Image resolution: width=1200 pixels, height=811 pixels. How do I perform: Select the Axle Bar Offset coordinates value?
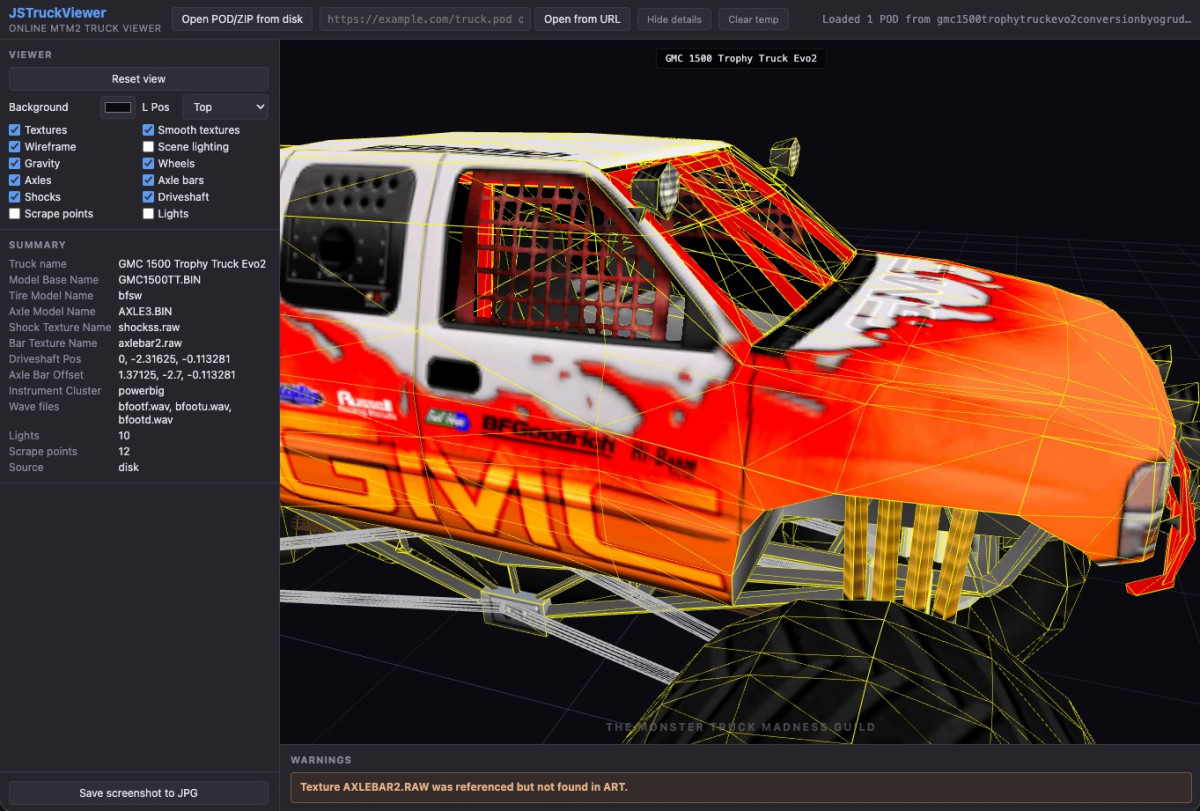click(177, 375)
